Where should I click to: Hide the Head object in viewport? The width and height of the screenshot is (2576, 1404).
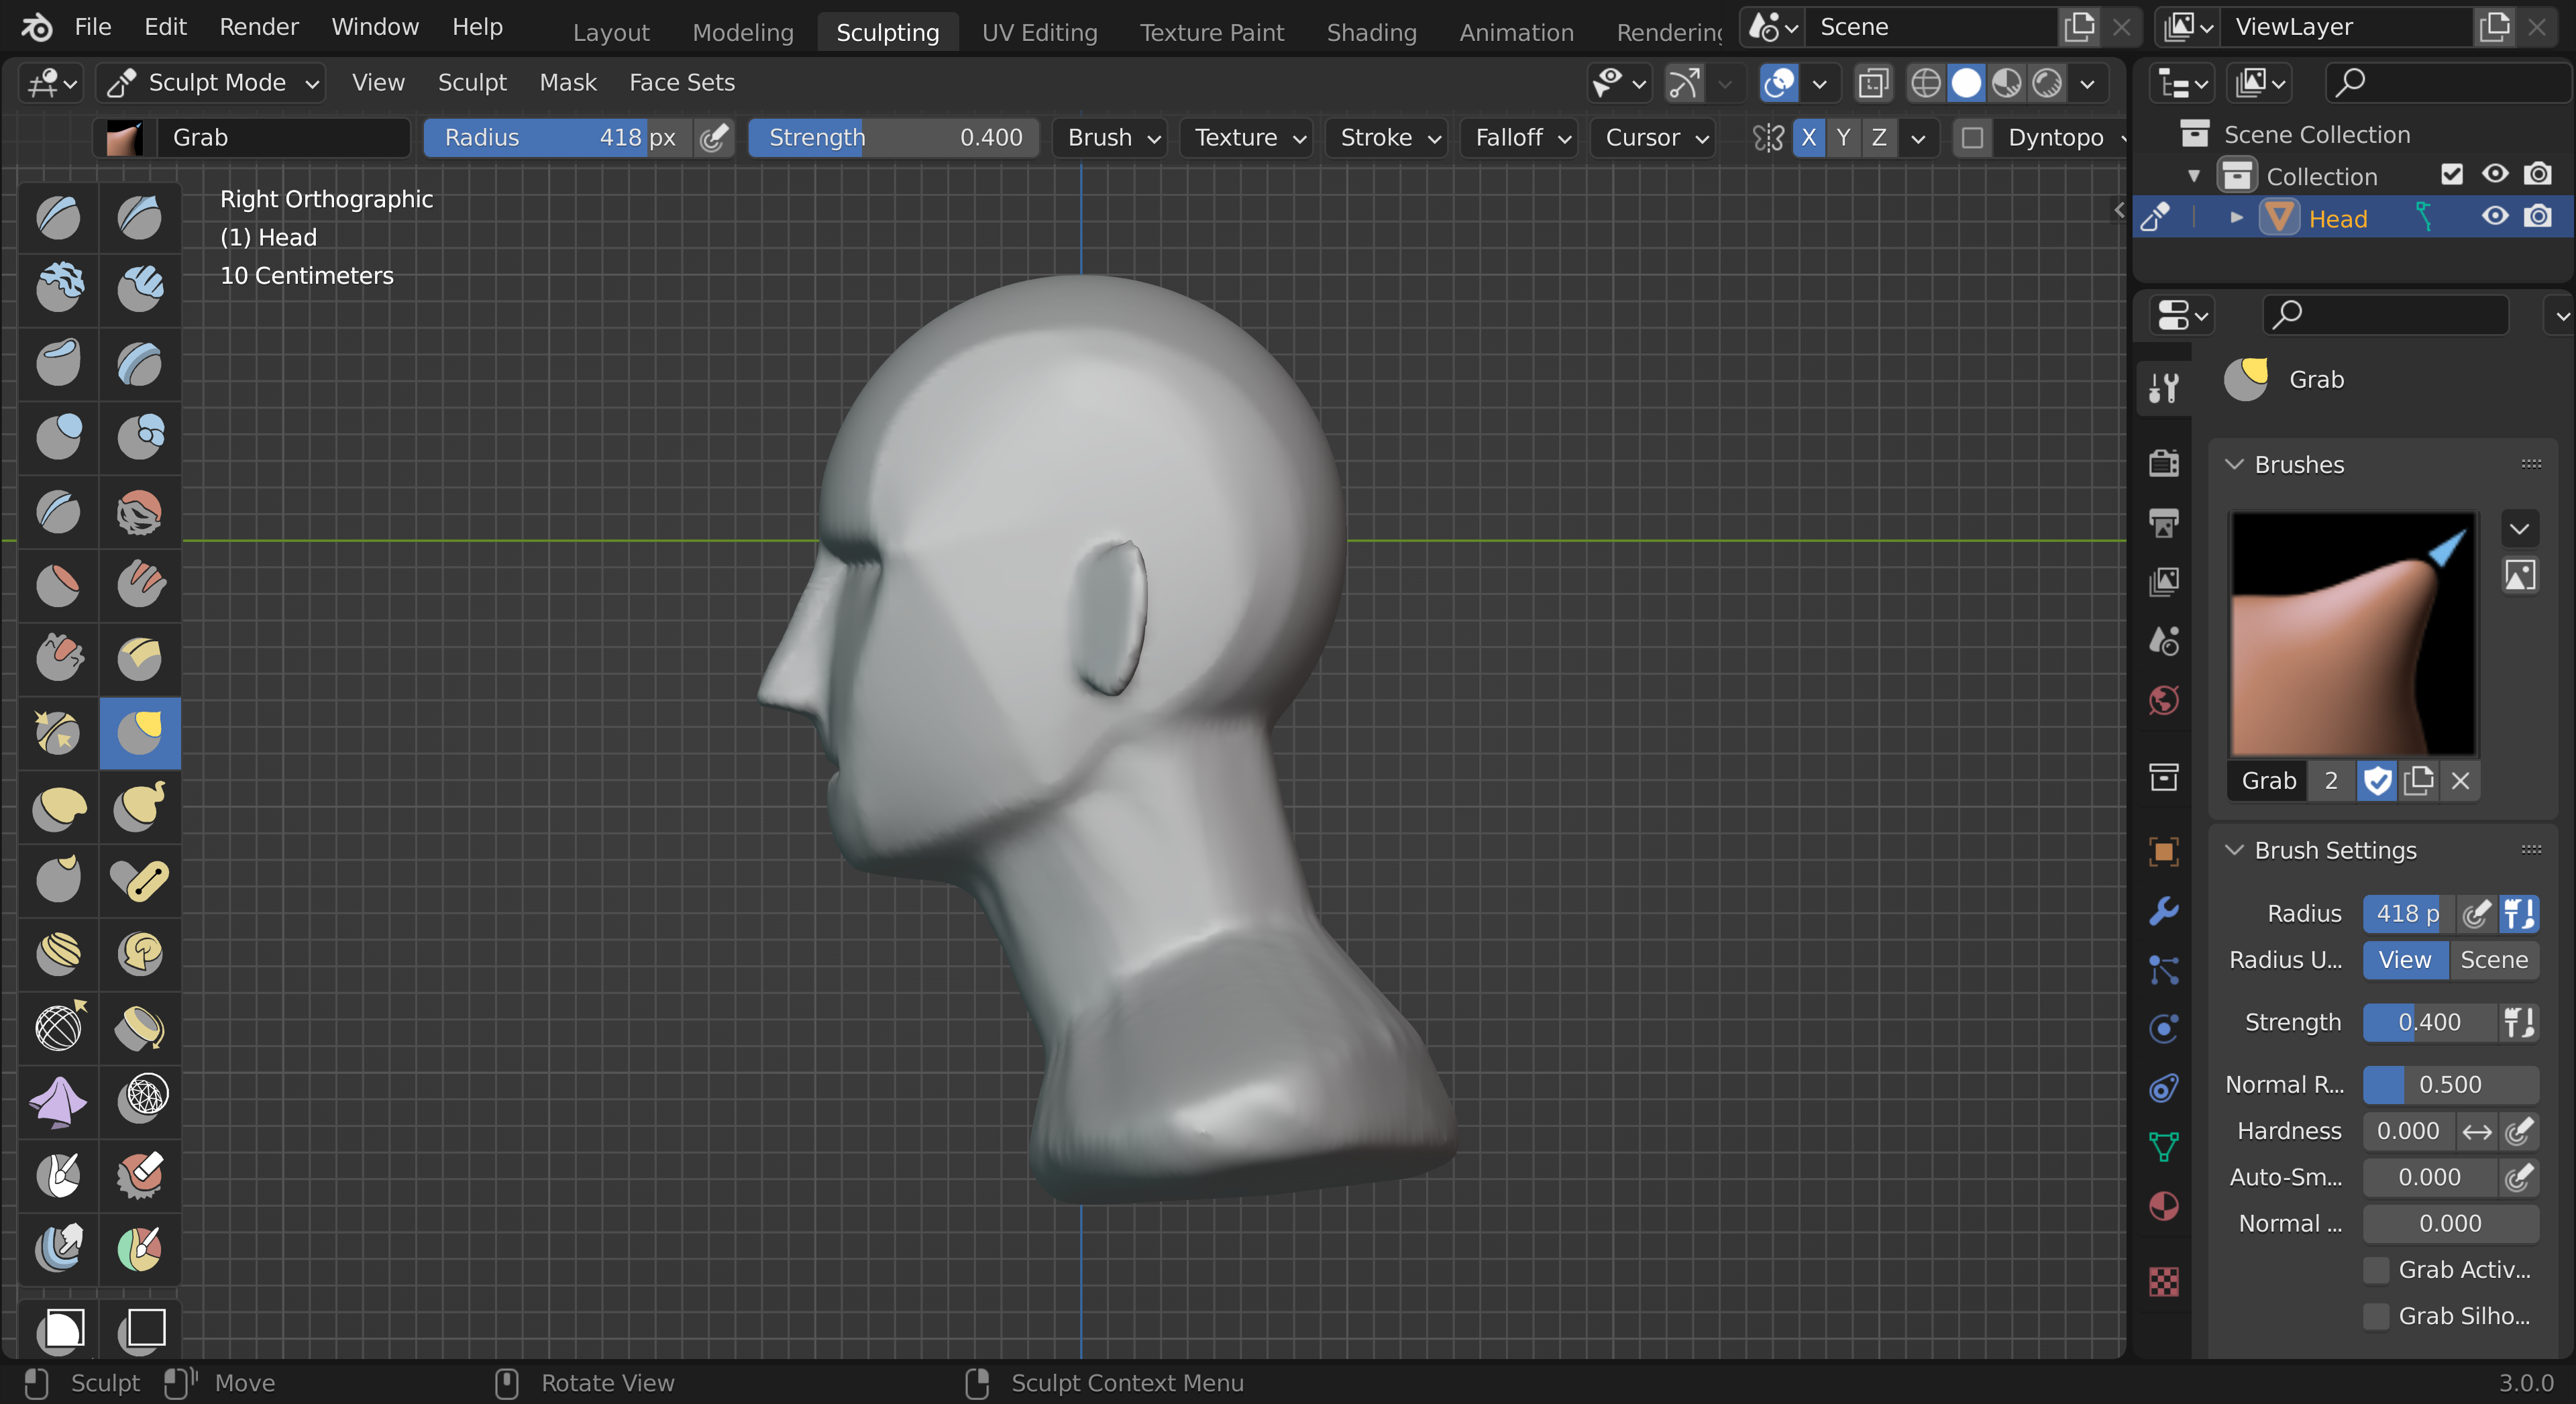[2494, 217]
